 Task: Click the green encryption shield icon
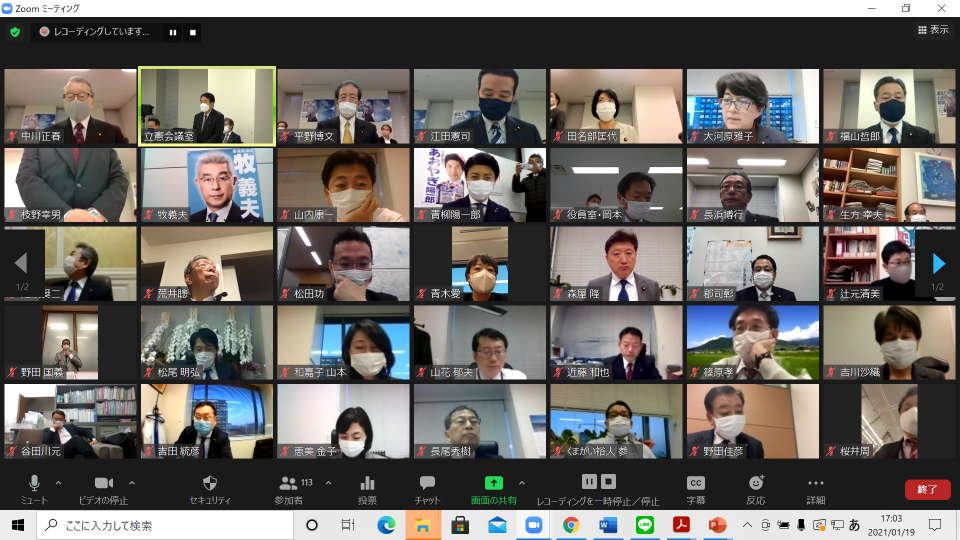[x=15, y=32]
